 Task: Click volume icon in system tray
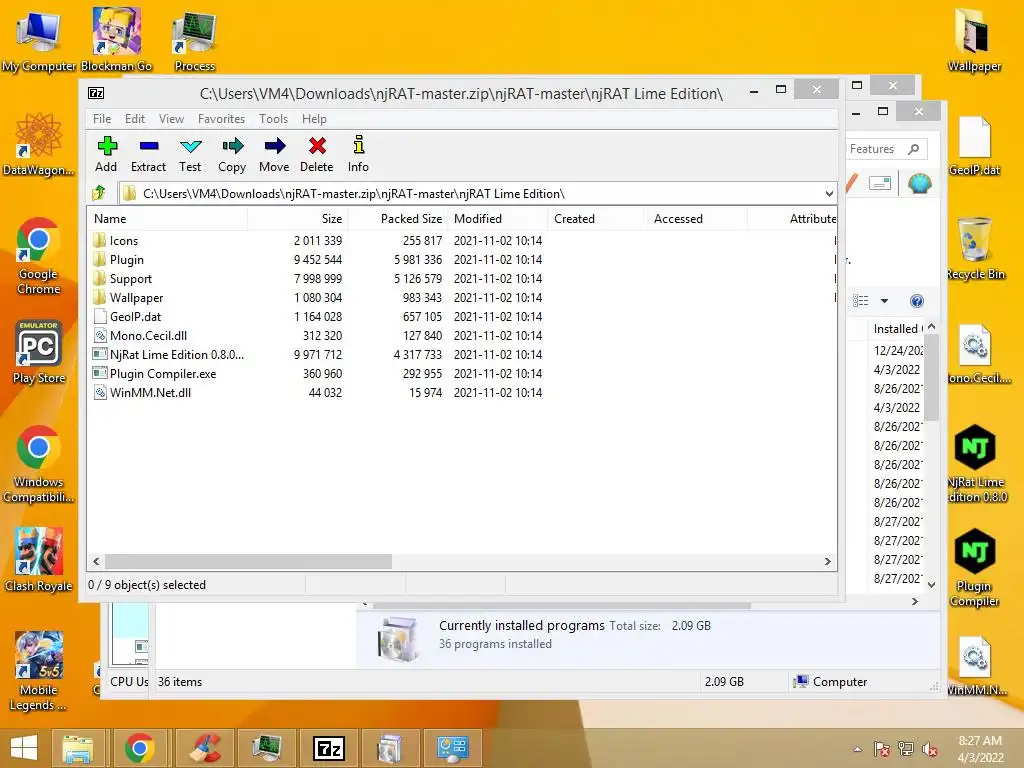(929, 749)
